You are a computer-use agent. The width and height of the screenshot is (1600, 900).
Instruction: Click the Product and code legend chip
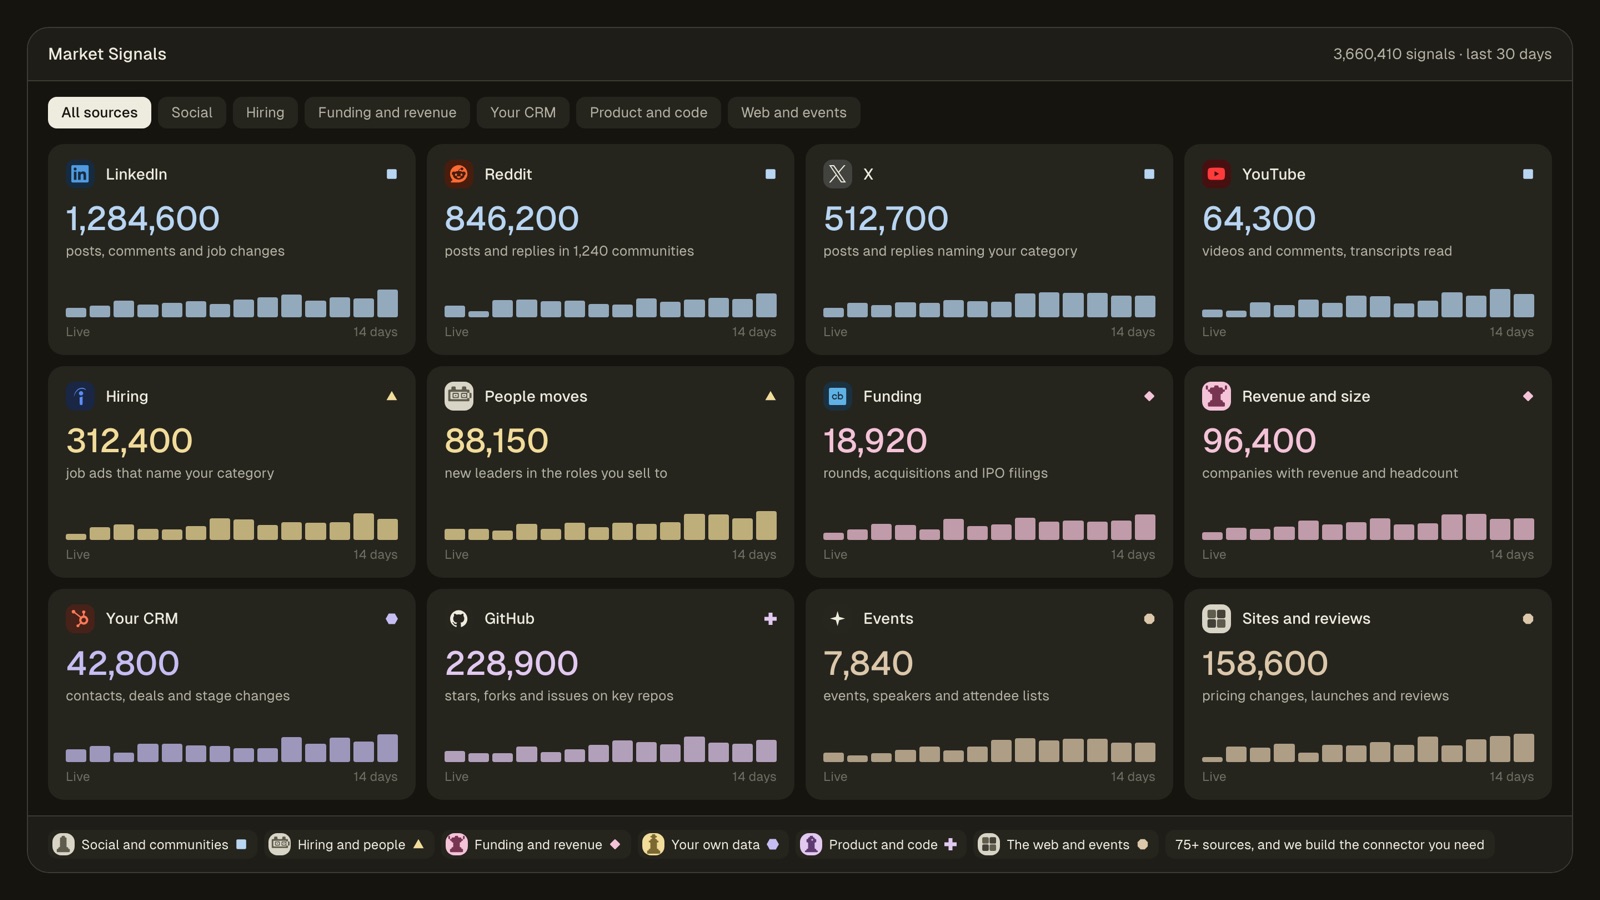(x=881, y=844)
